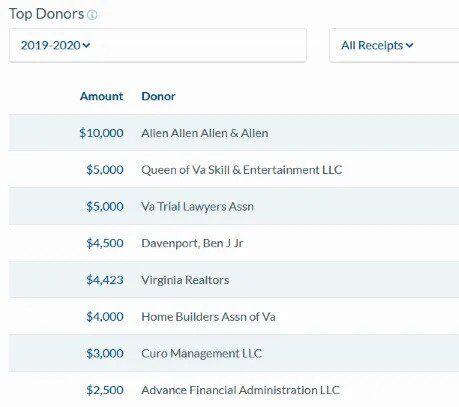Viewport: 459px width, 407px height.
Task: Open Home Builders Assn of Va
Action: pos(208,317)
